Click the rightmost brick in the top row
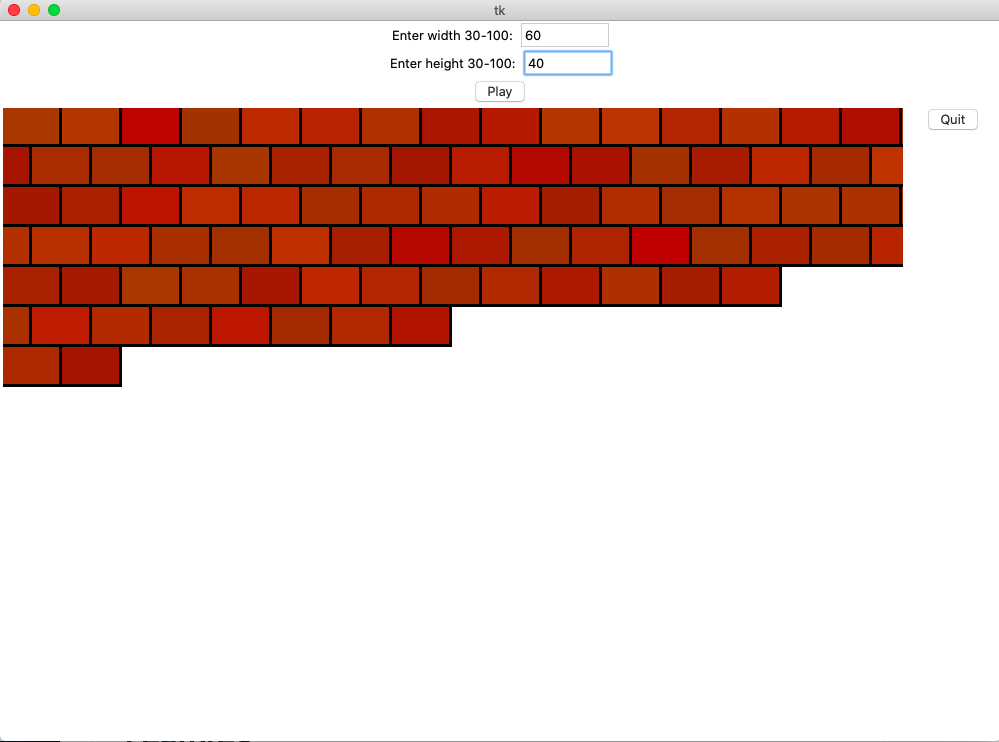Screen dimensions: 999x742 coord(870,125)
